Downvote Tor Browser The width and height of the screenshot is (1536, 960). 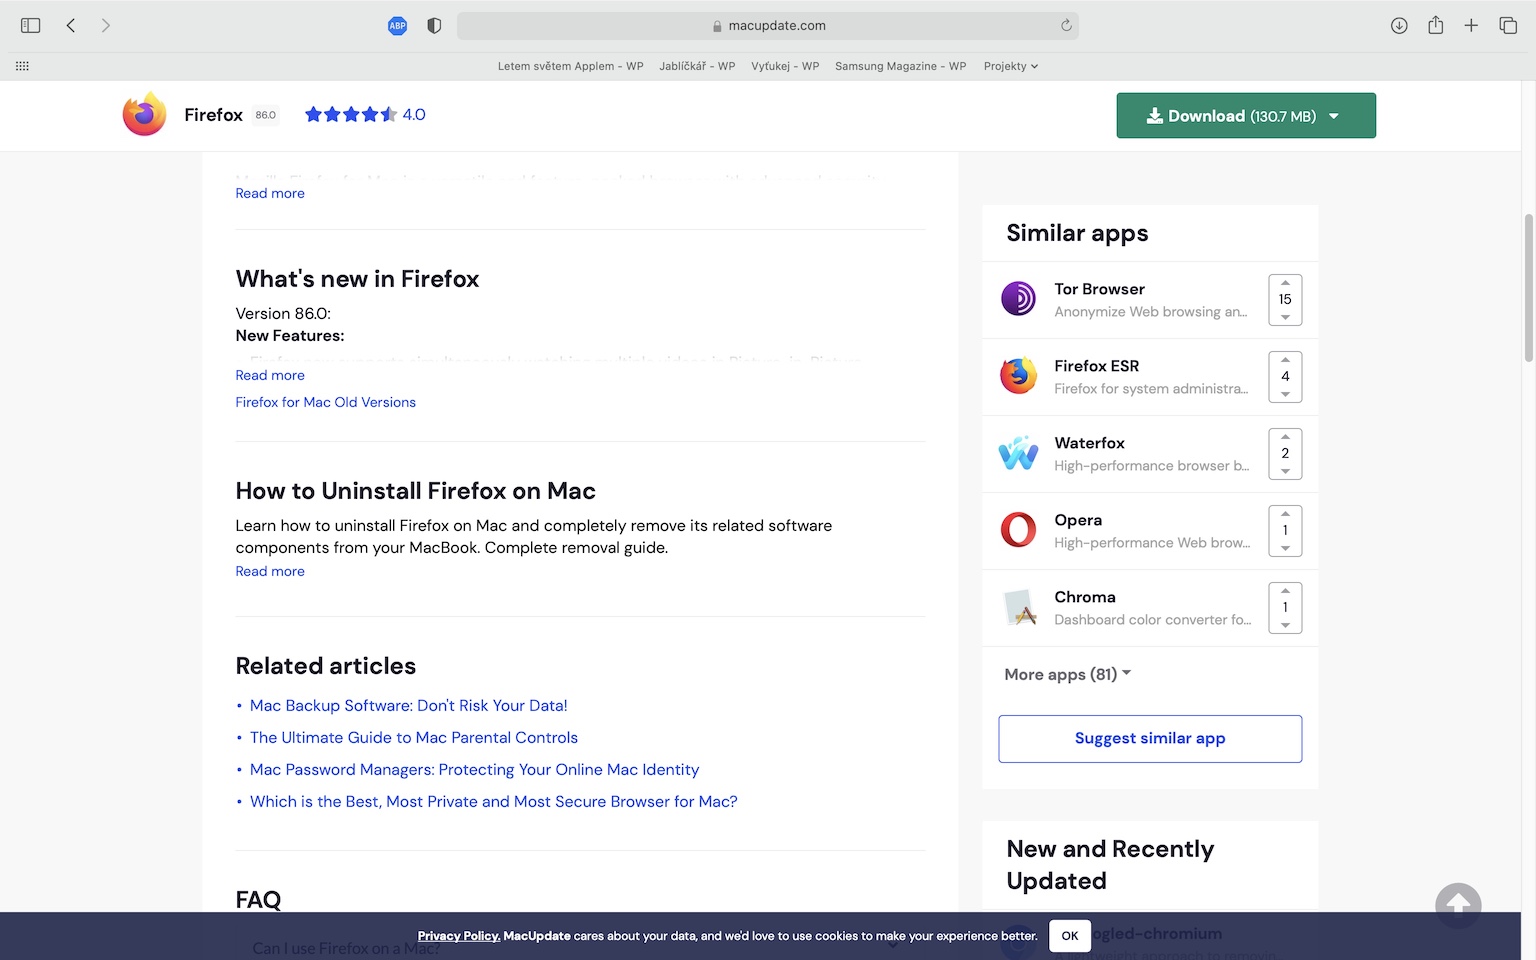[1285, 317]
